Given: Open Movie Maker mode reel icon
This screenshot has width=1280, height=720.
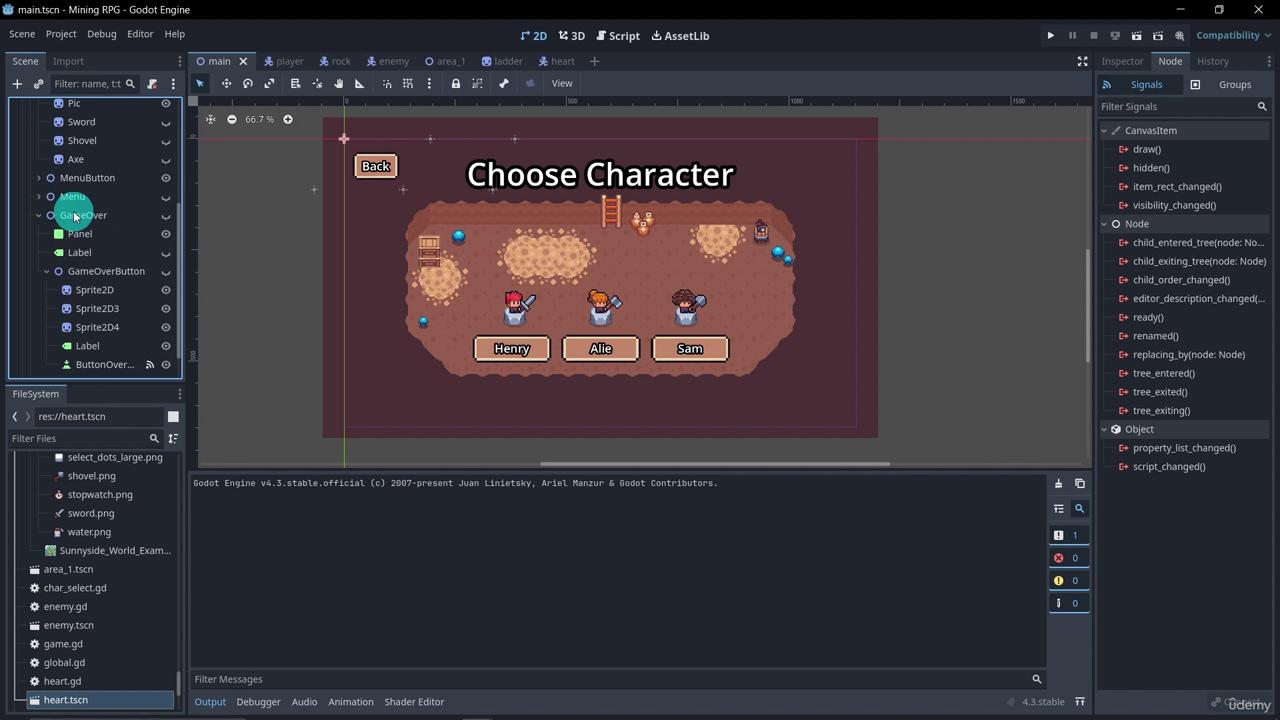Looking at the screenshot, I should [1180, 36].
